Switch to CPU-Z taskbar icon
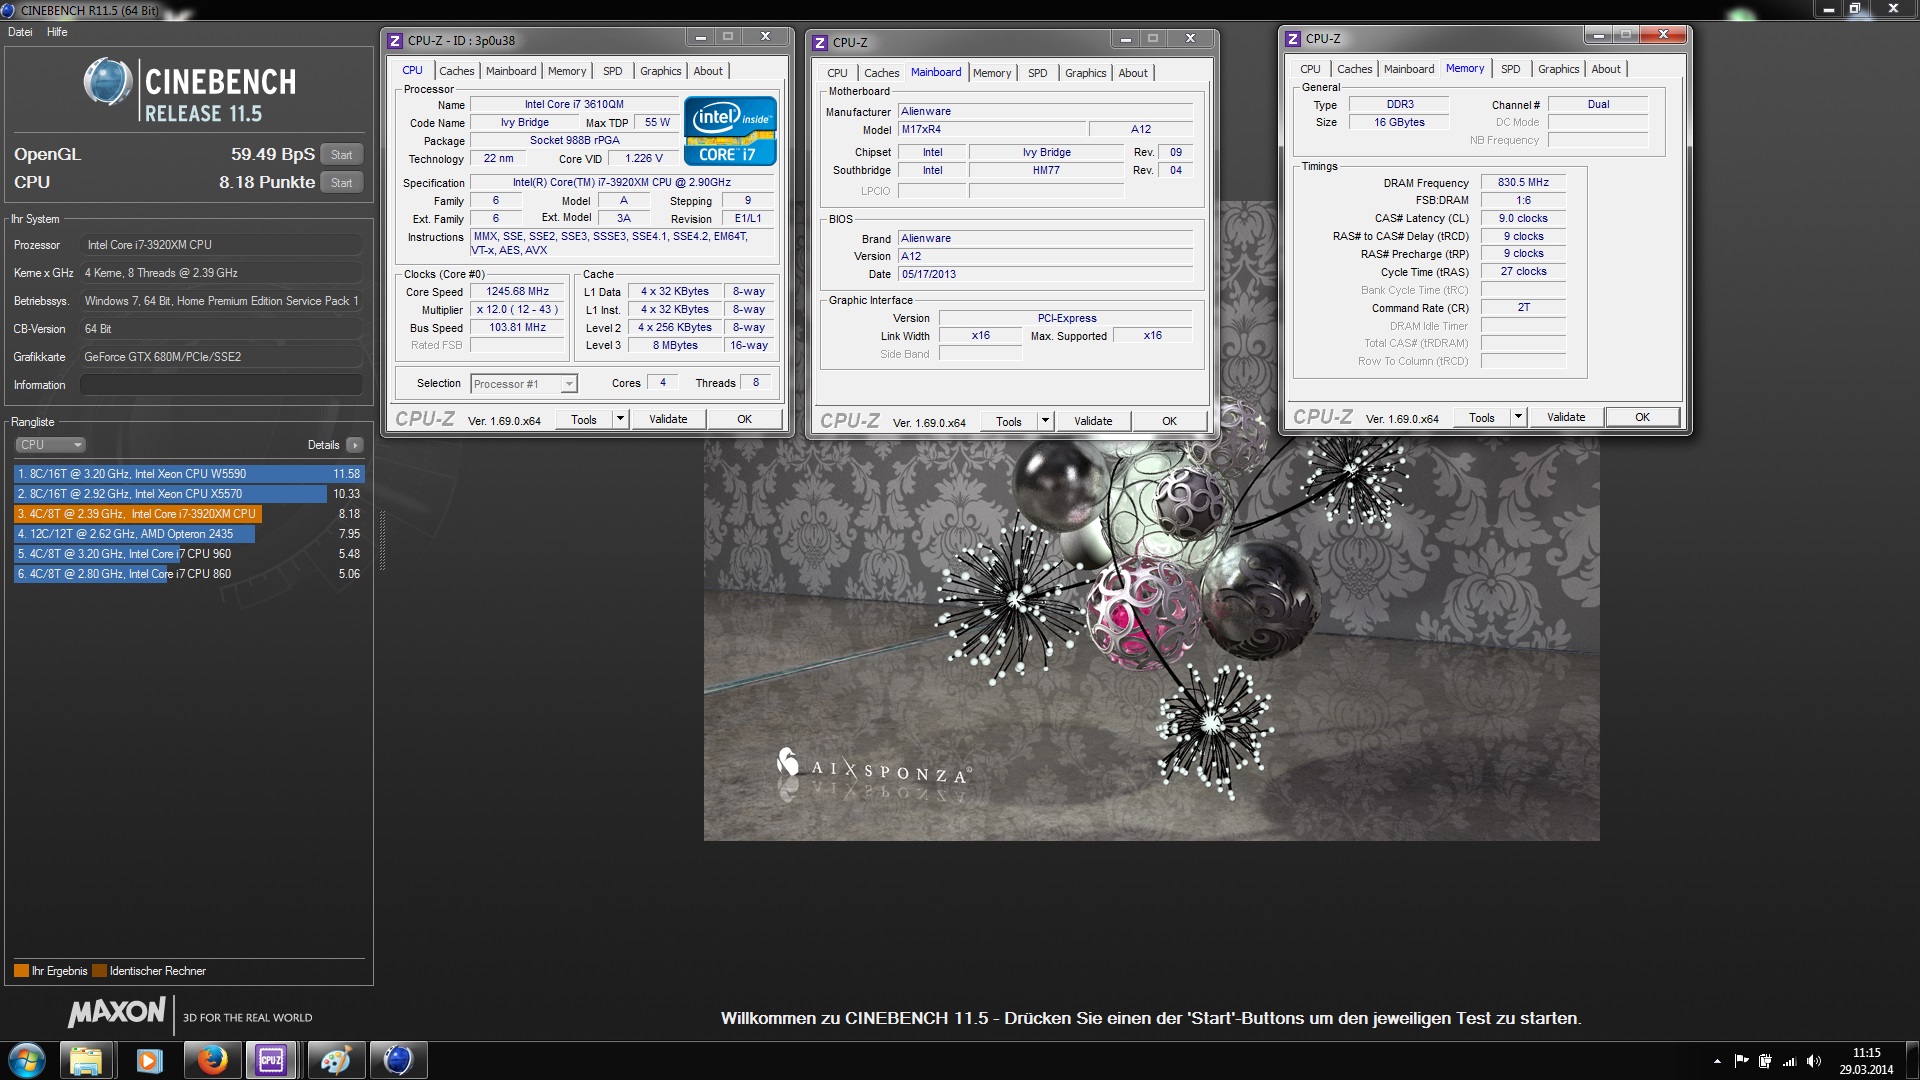The height and width of the screenshot is (1080, 1920). coord(271,1060)
